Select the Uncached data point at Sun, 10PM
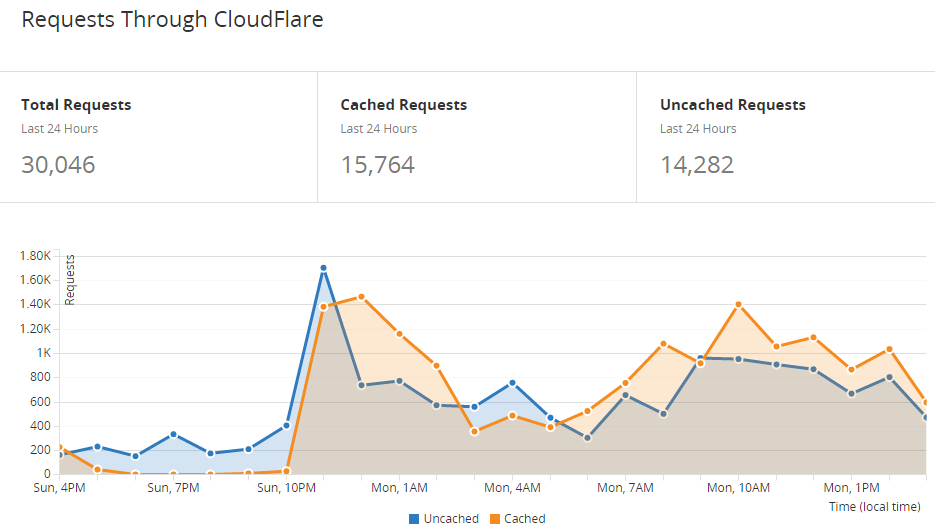This screenshot has width=935, height=531. (x=286, y=425)
